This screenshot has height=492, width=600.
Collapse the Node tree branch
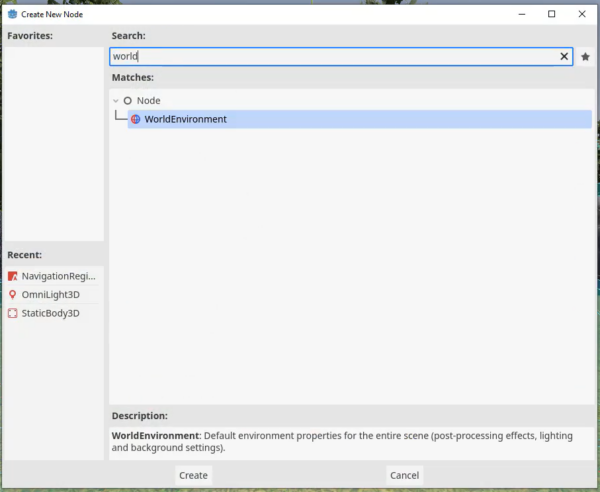[116, 101]
